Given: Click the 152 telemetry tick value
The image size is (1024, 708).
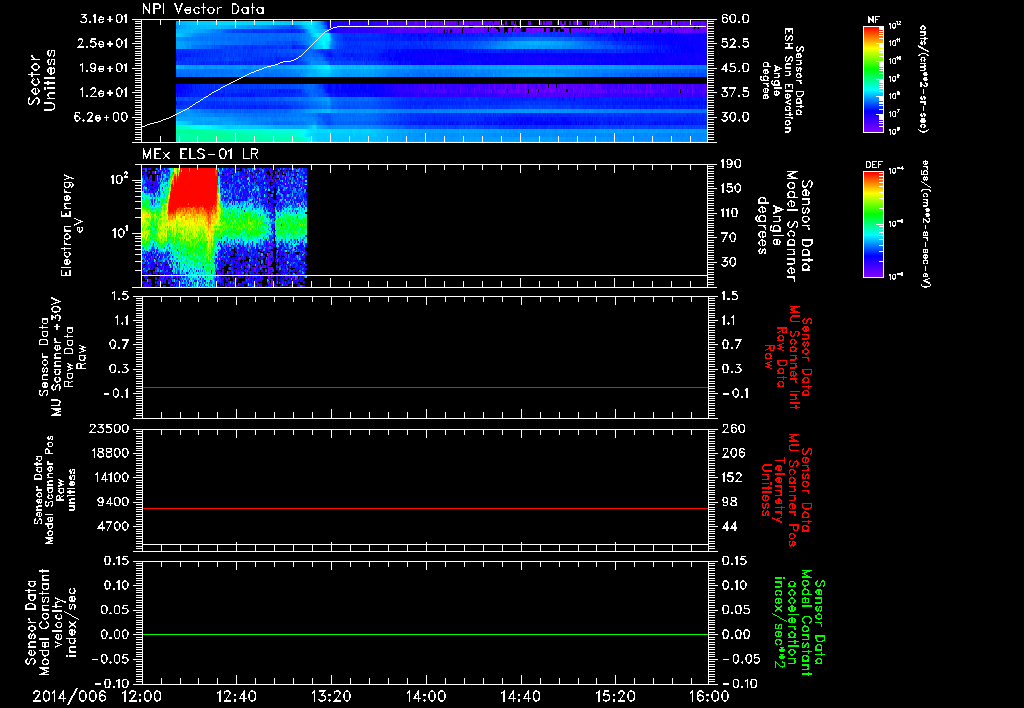Looking at the screenshot, I should [x=732, y=477].
